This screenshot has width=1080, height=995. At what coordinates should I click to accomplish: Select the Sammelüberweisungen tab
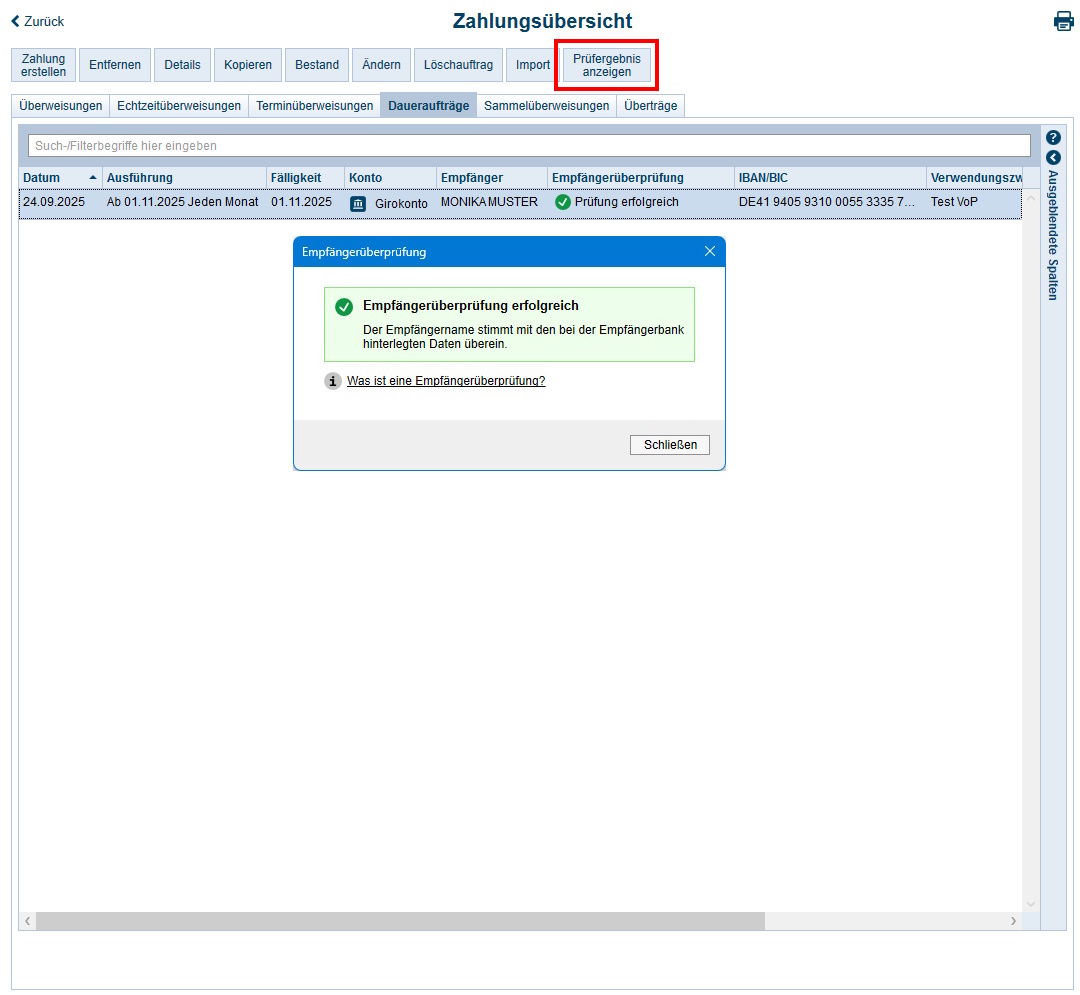click(546, 106)
